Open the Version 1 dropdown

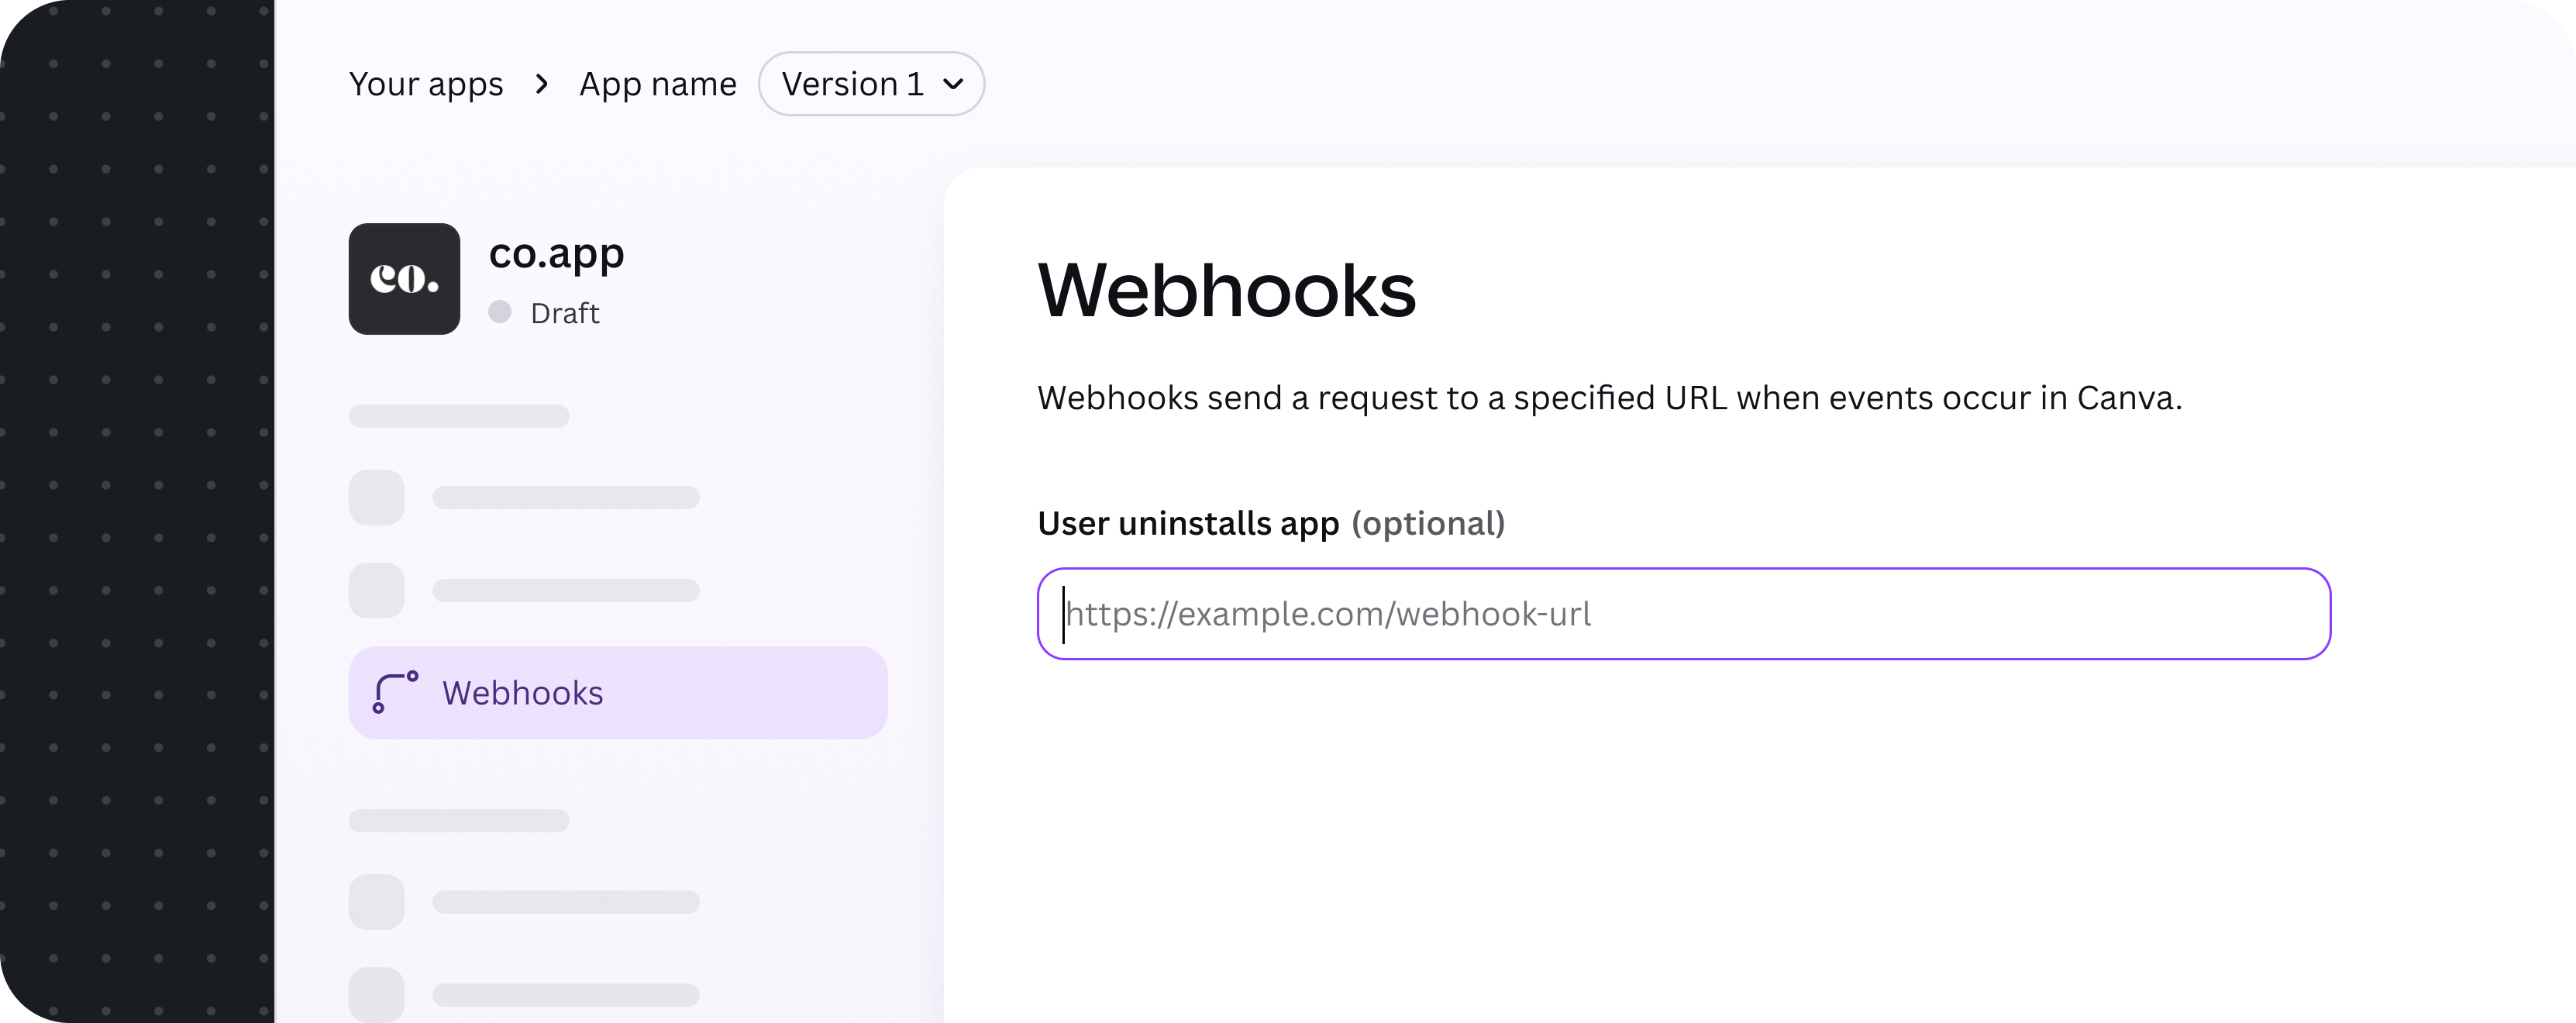[871, 84]
